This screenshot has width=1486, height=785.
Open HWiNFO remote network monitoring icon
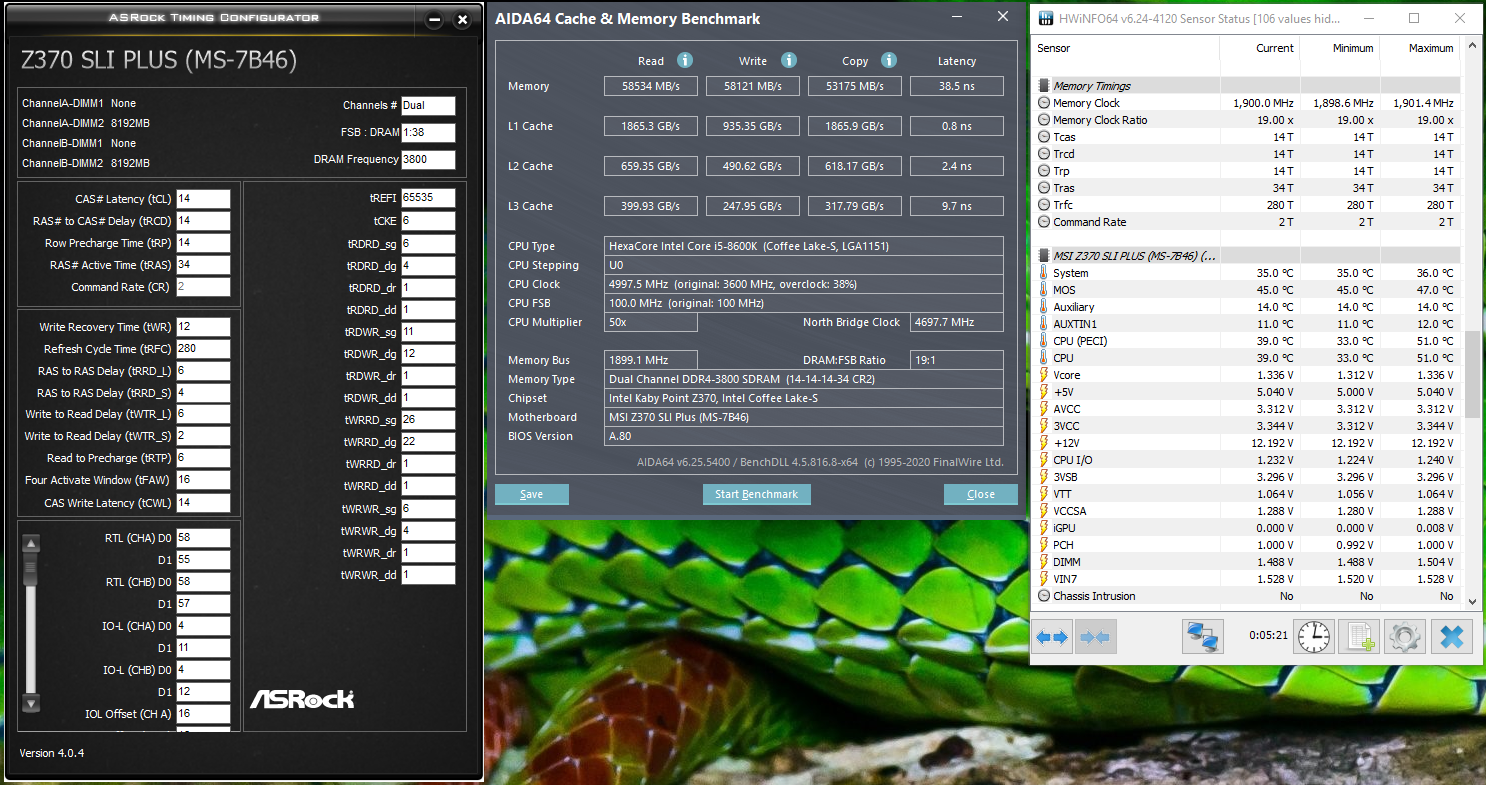(1203, 637)
